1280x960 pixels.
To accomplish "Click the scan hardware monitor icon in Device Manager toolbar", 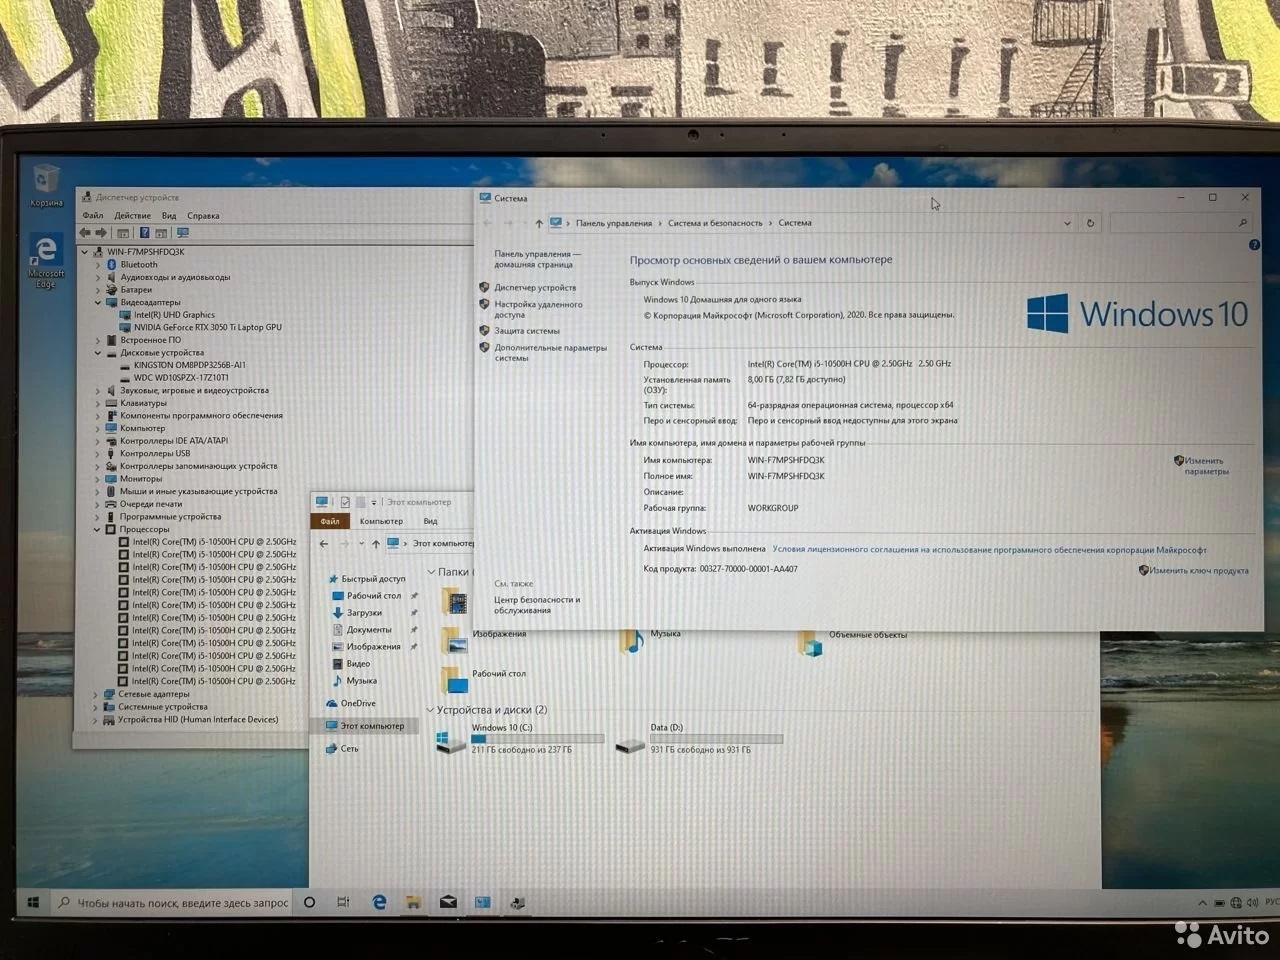I will (x=183, y=233).
